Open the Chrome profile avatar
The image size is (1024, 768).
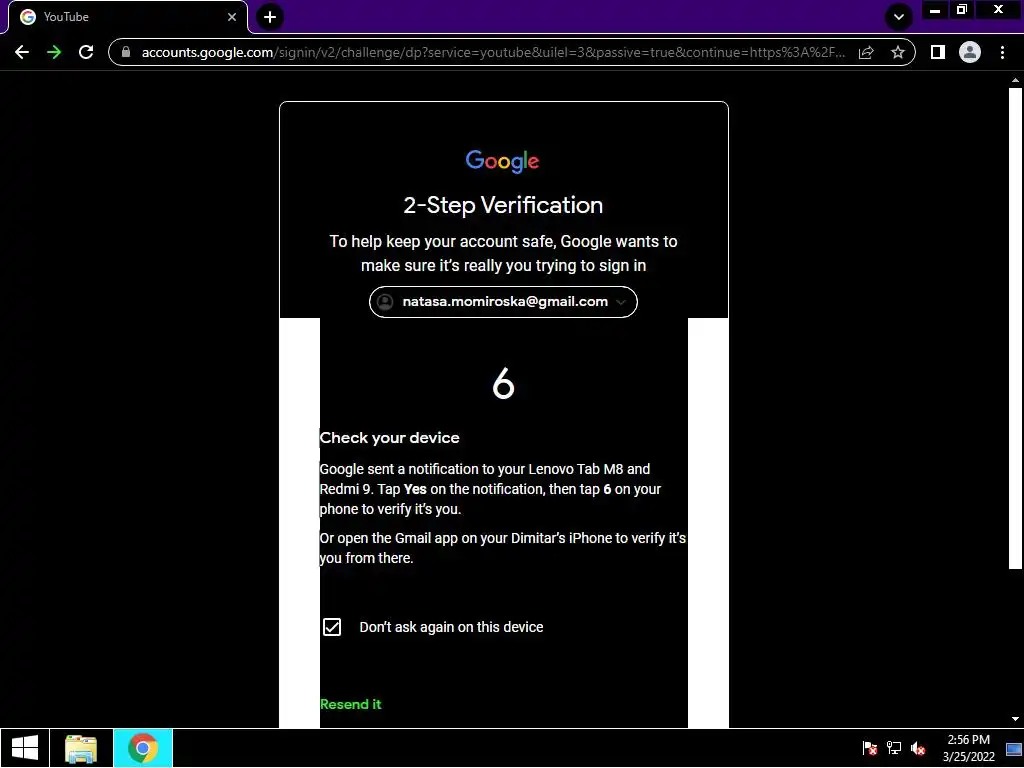coord(970,52)
